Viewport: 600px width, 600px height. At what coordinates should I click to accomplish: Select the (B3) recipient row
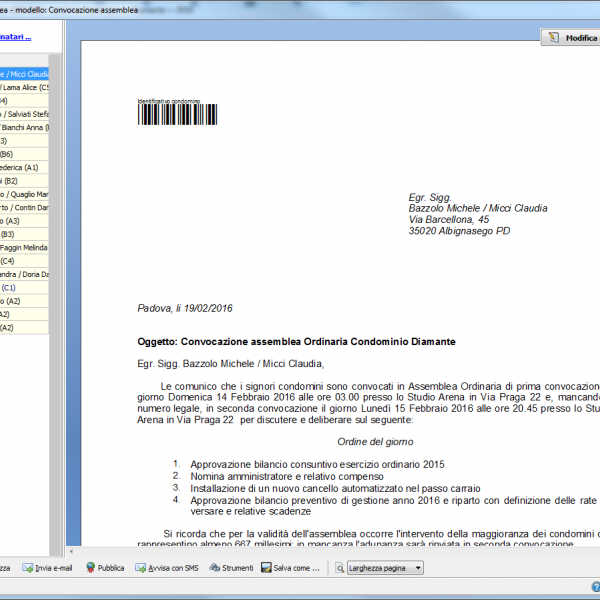point(24,234)
